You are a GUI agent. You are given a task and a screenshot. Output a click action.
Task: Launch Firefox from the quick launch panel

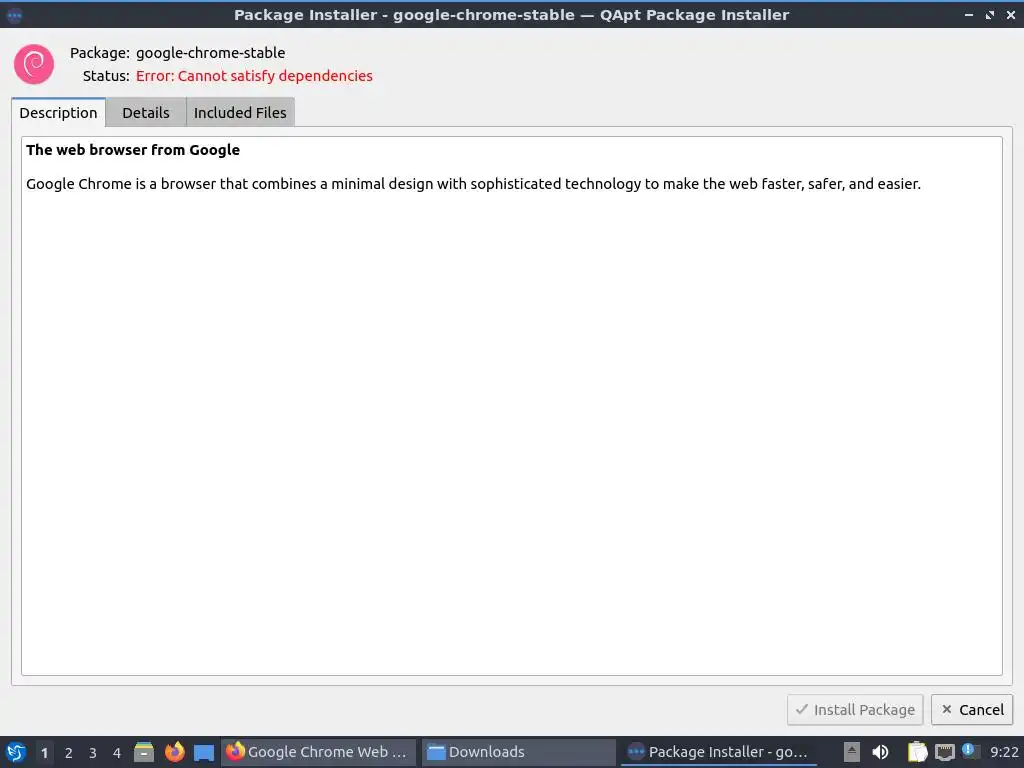174,752
